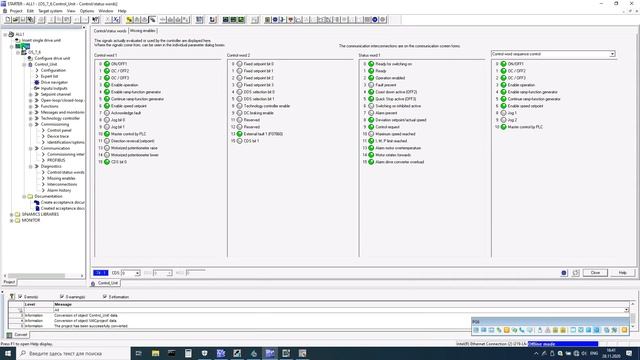640x360 pixels.
Task: Toggle the Errors checkbox in output panel
Action: 20,296
